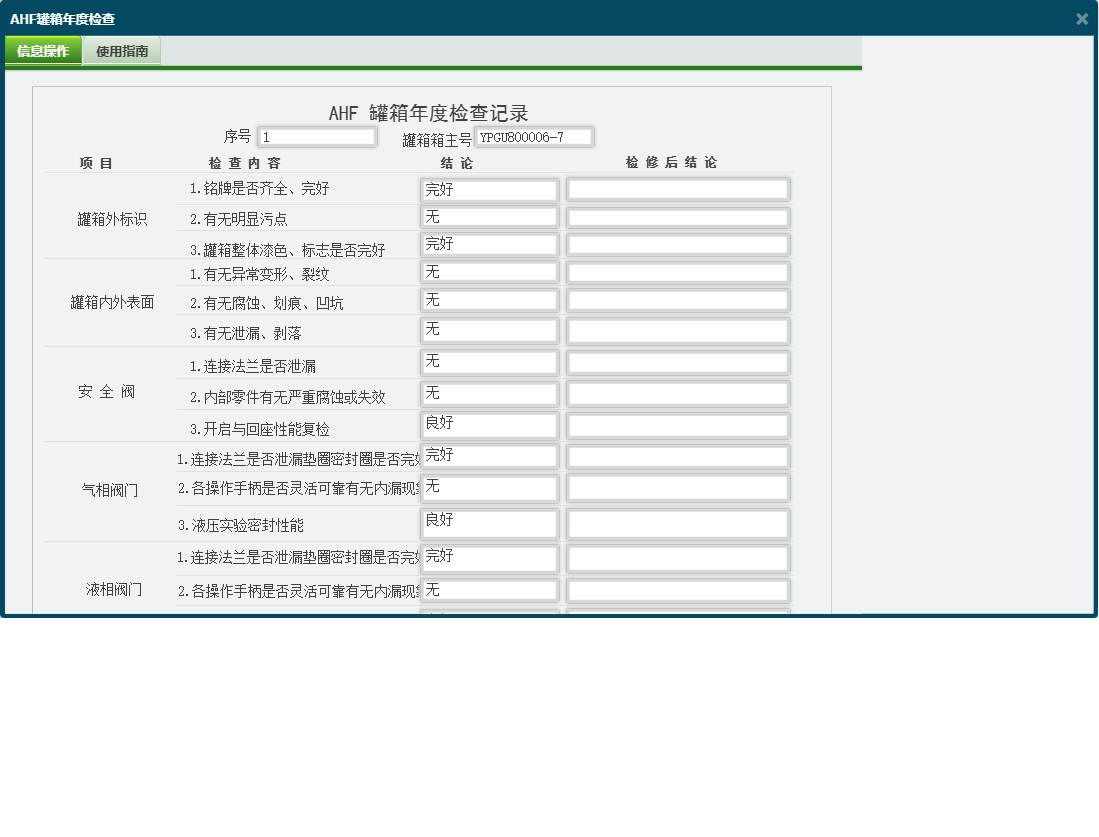Edit 完好 result for 气相阀门 连接法兰密封圈
Screen dimensions: 1099x837
489,455
